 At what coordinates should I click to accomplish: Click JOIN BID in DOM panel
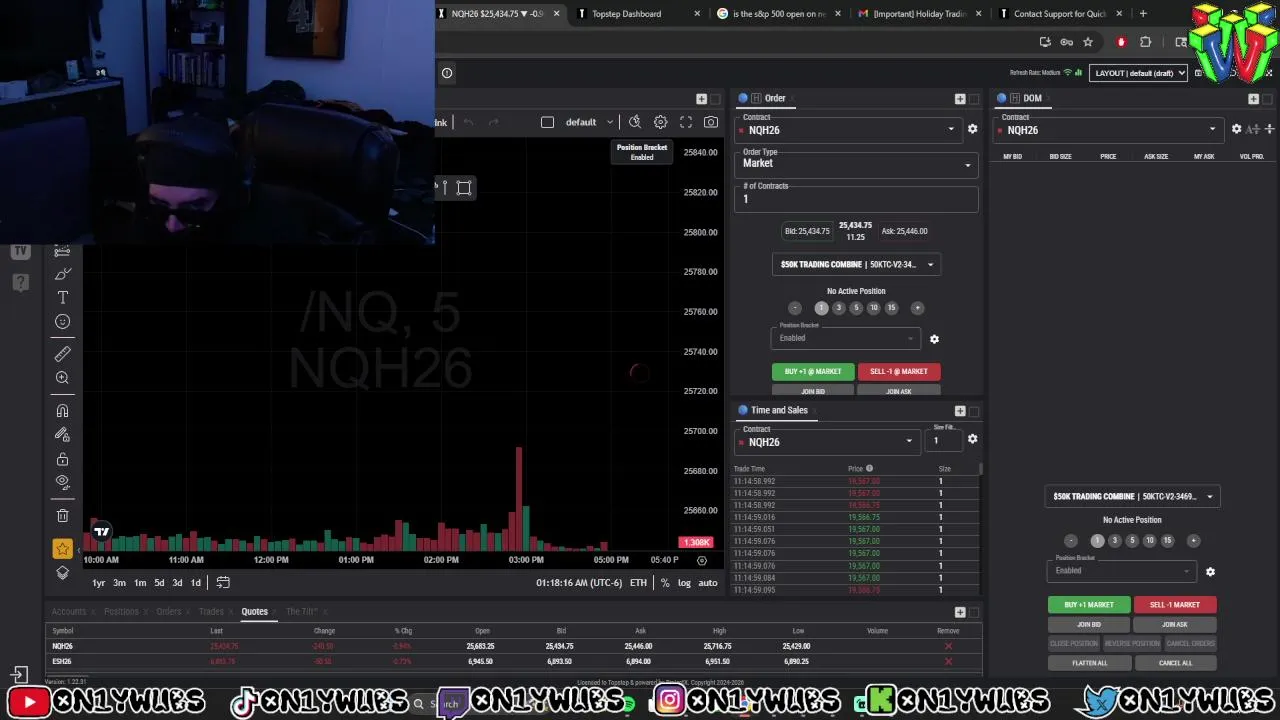[x=1089, y=625]
